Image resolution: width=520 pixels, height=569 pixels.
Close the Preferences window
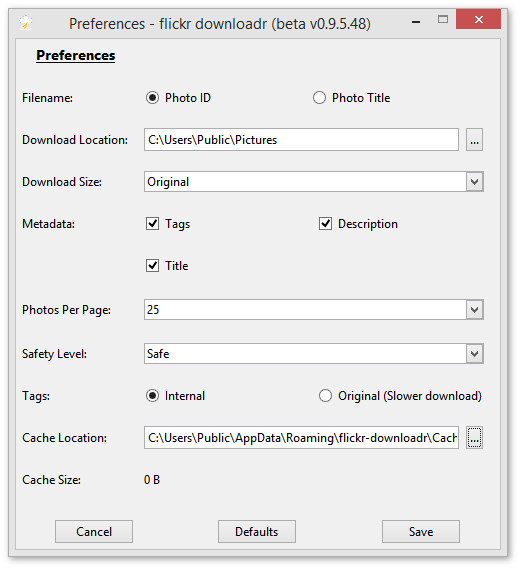click(478, 19)
